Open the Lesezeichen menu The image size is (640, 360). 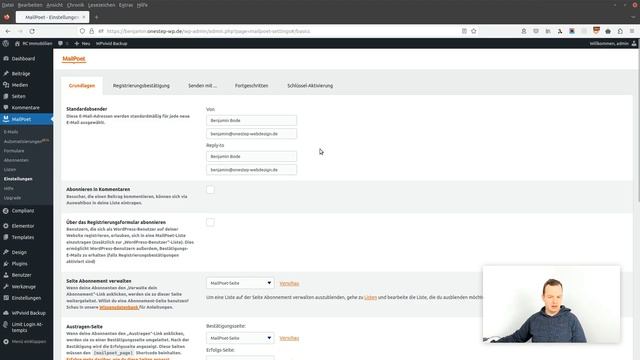102,5
